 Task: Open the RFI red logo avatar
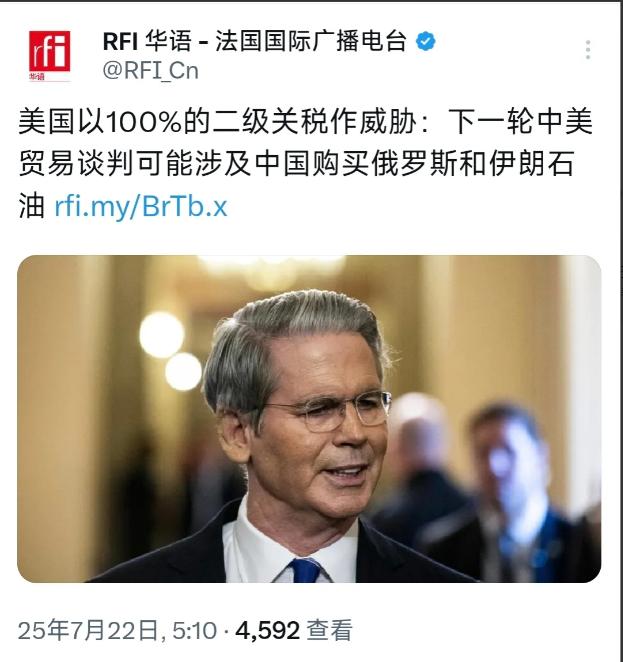tap(49, 55)
